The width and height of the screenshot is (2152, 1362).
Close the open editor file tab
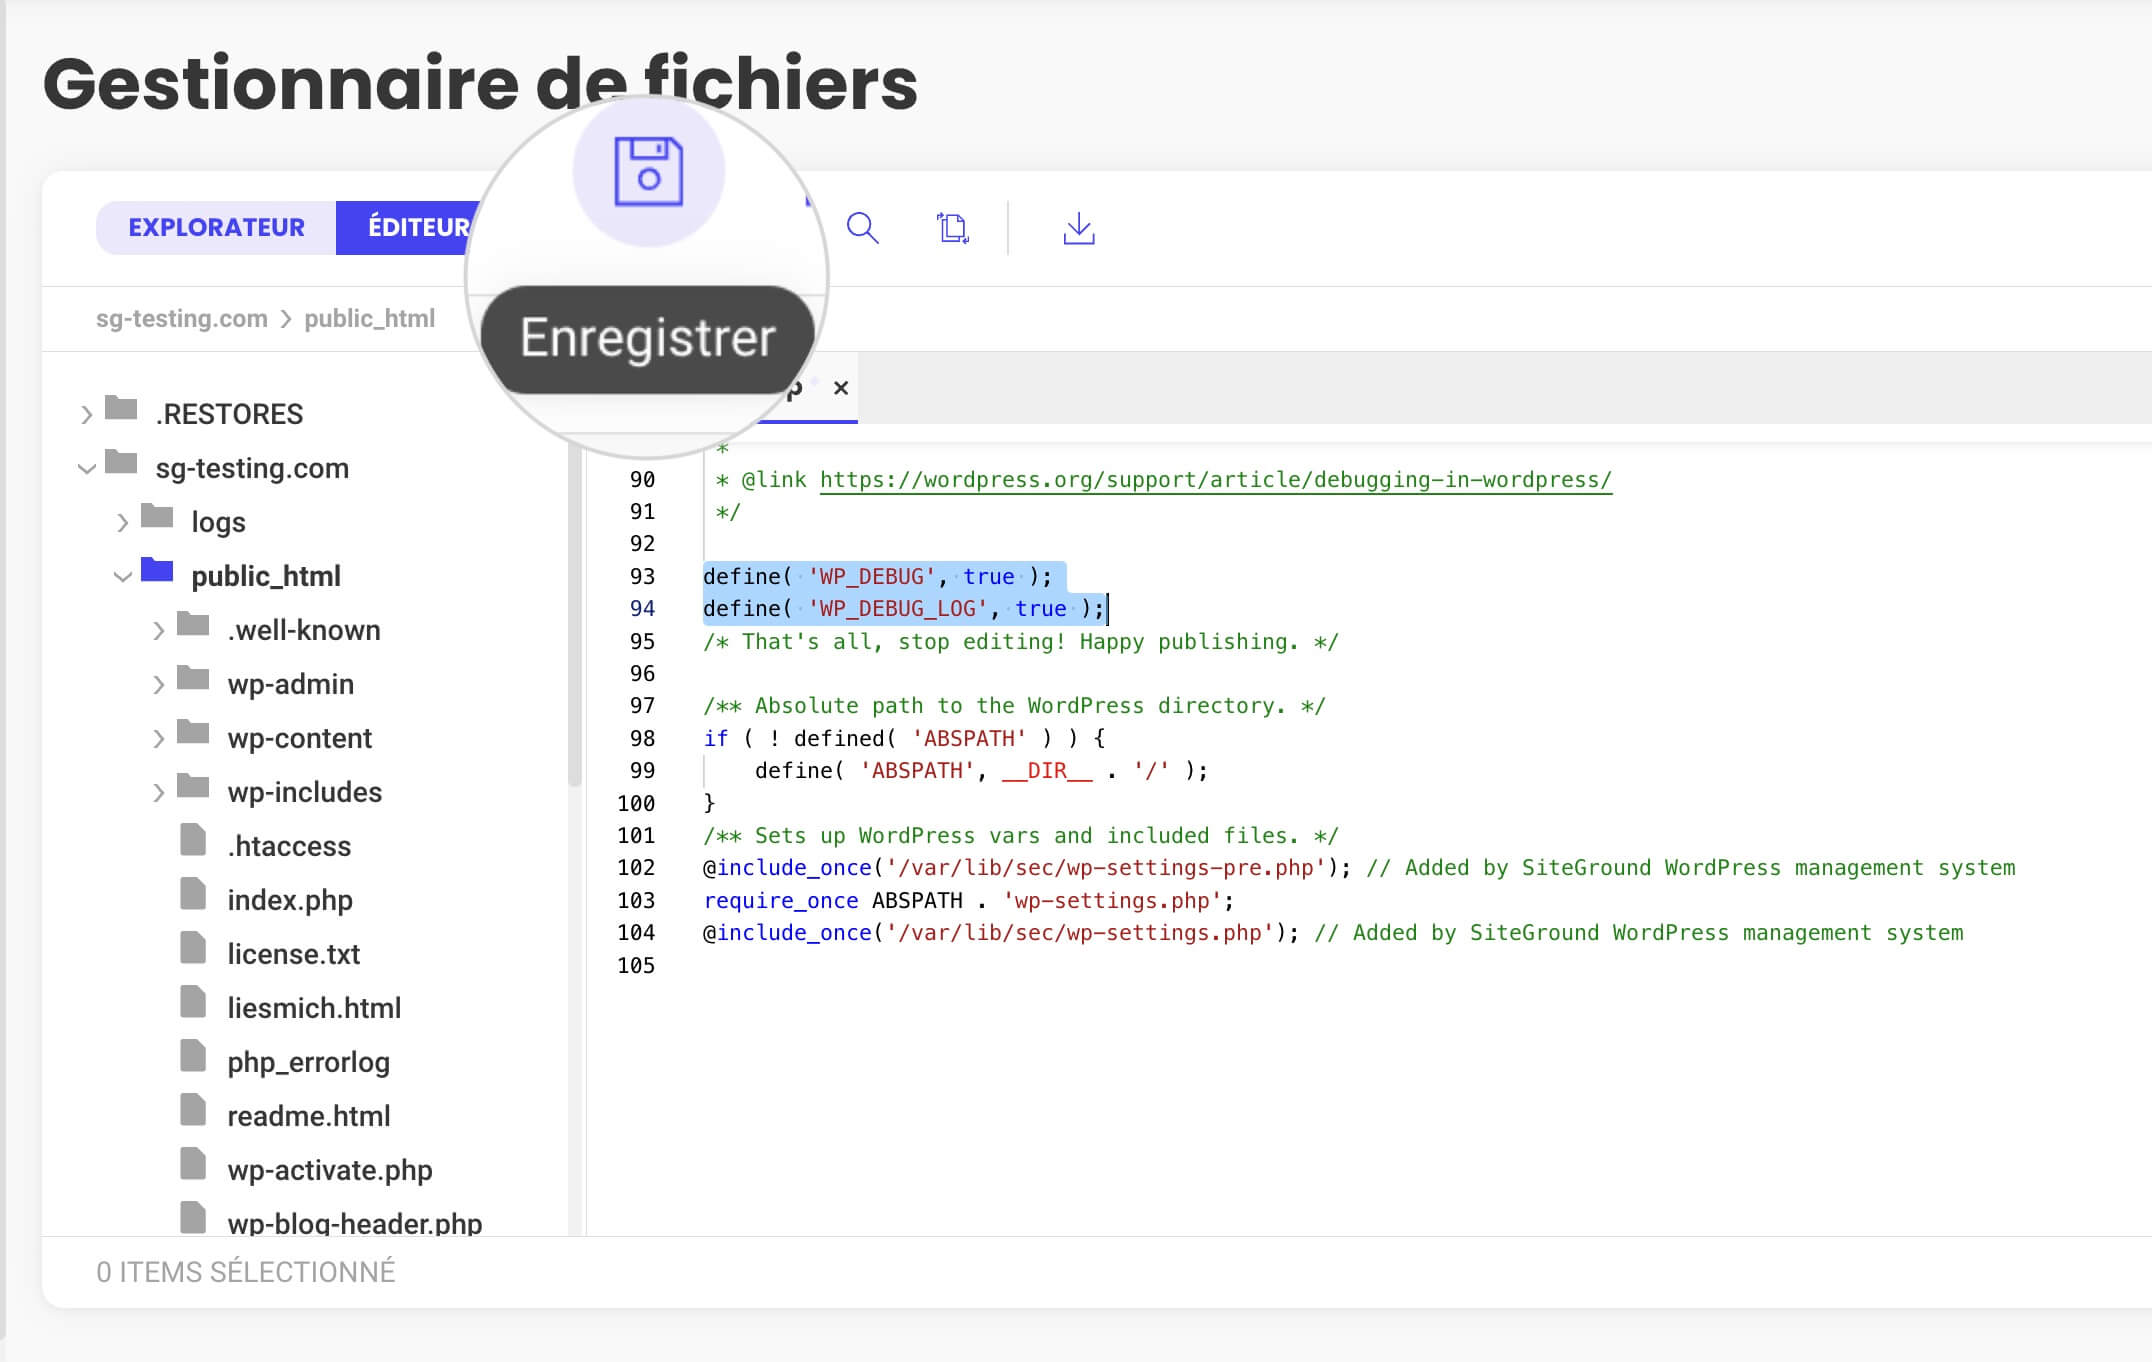pyautogui.click(x=841, y=388)
